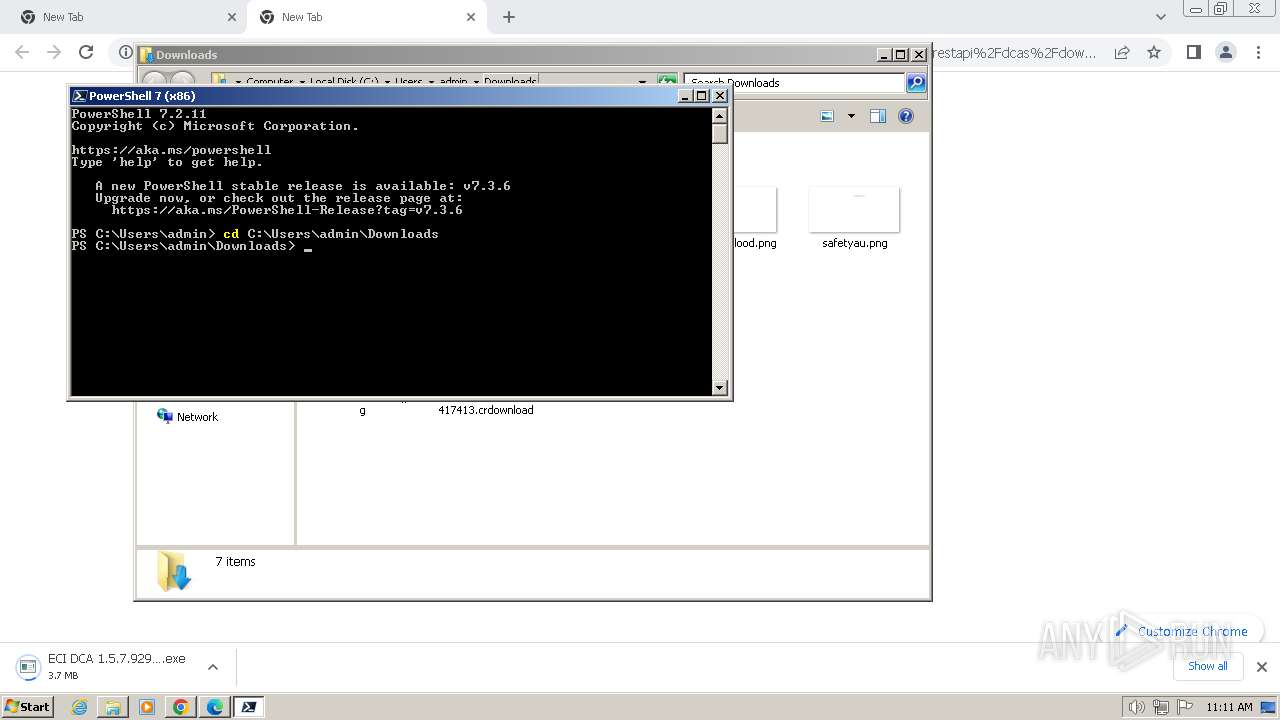Select file ending 417413.crdownload
Viewport: 1280px width, 720px height.
point(486,410)
